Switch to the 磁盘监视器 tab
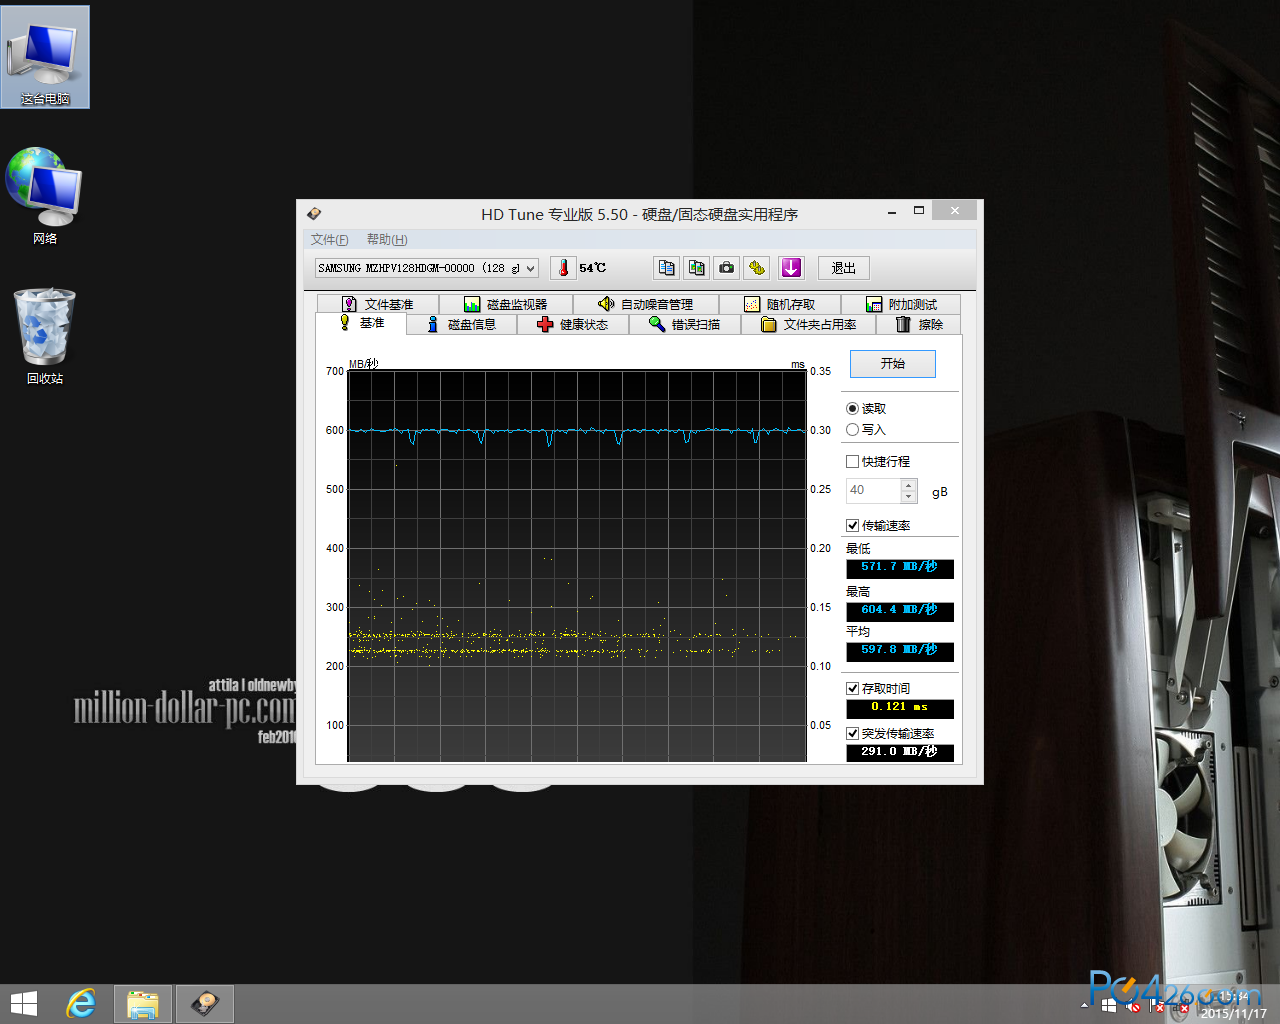The width and height of the screenshot is (1280, 1024). (506, 304)
